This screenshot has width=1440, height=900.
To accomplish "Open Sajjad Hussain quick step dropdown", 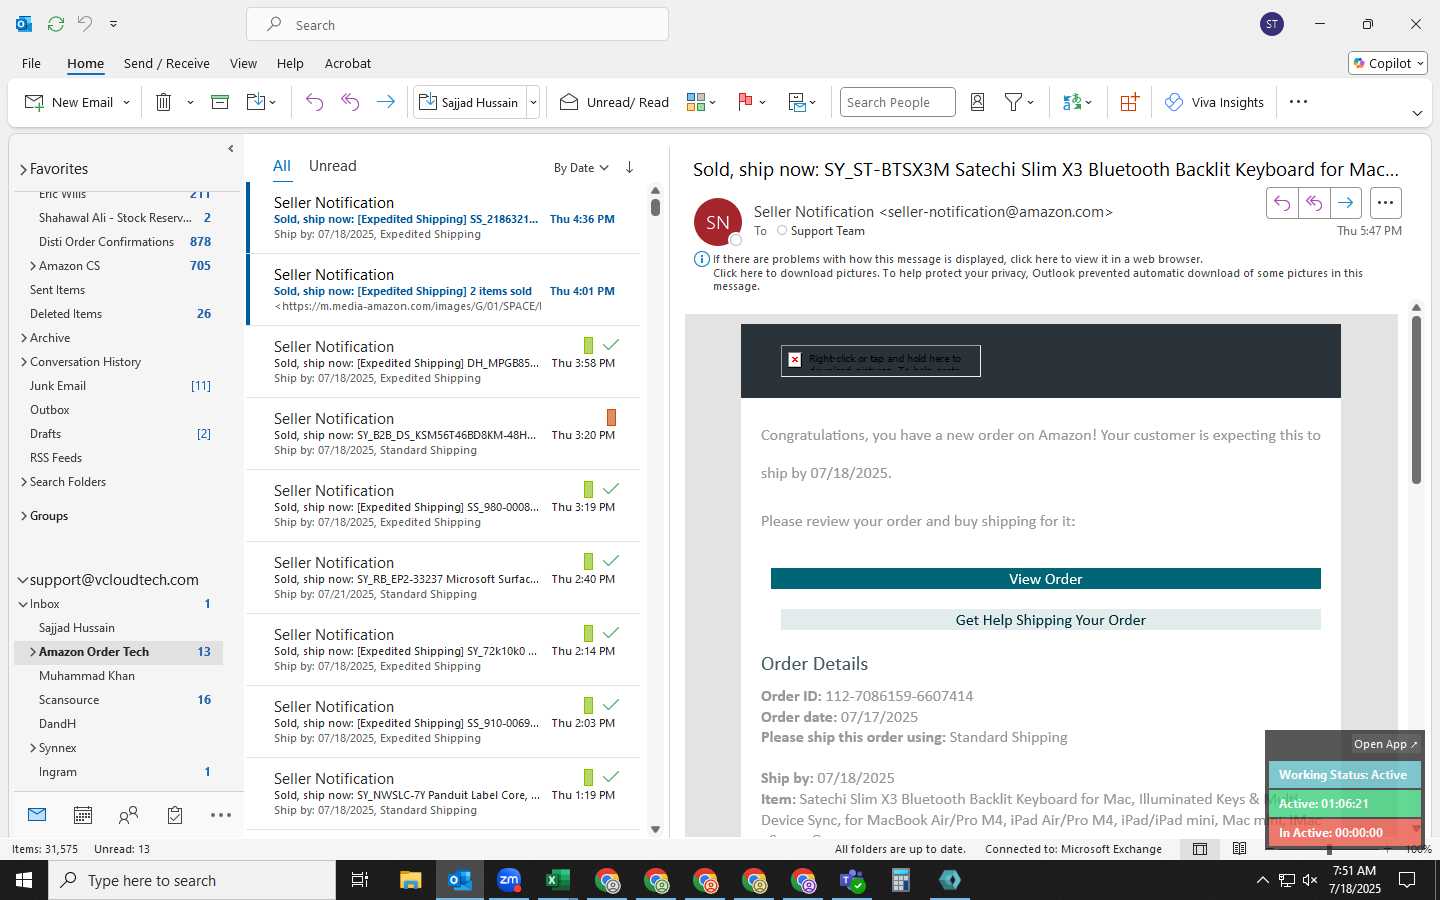I will point(533,103).
